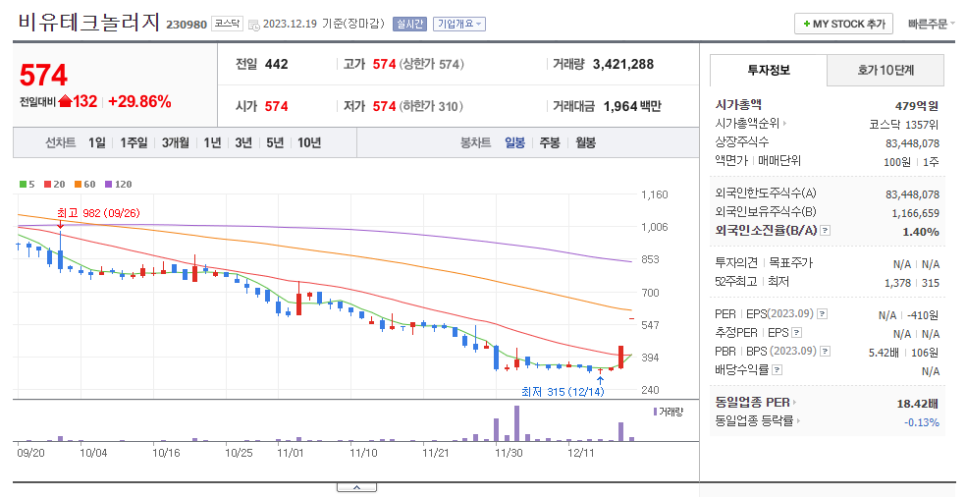Screen dimensions: 966x497
Task: Click the 5-day moving average green swatch
Action: tap(23, 184)
